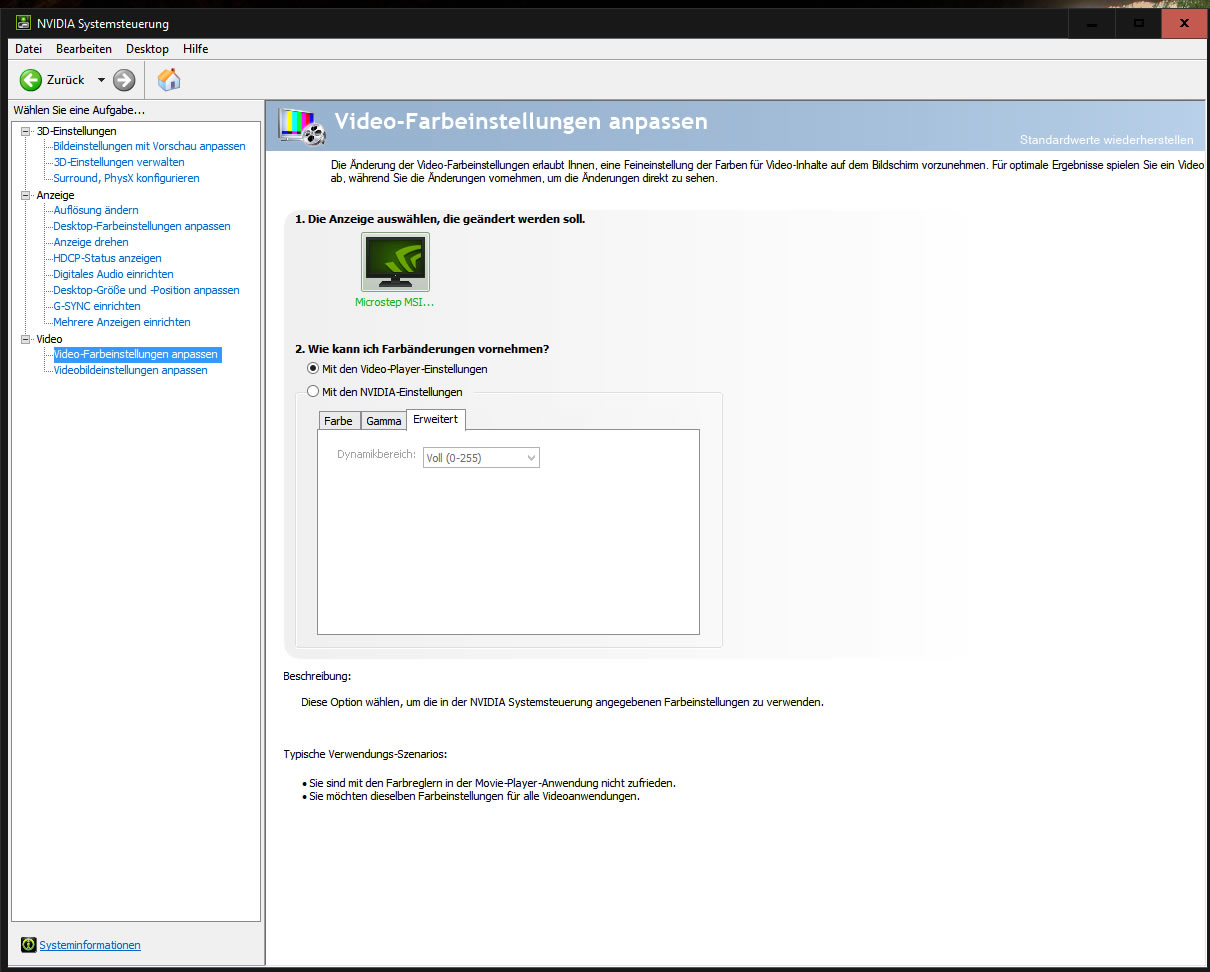1210x972 pixels.
Task: Open Auflösung ändern
Action: click(x=96, y=210)
